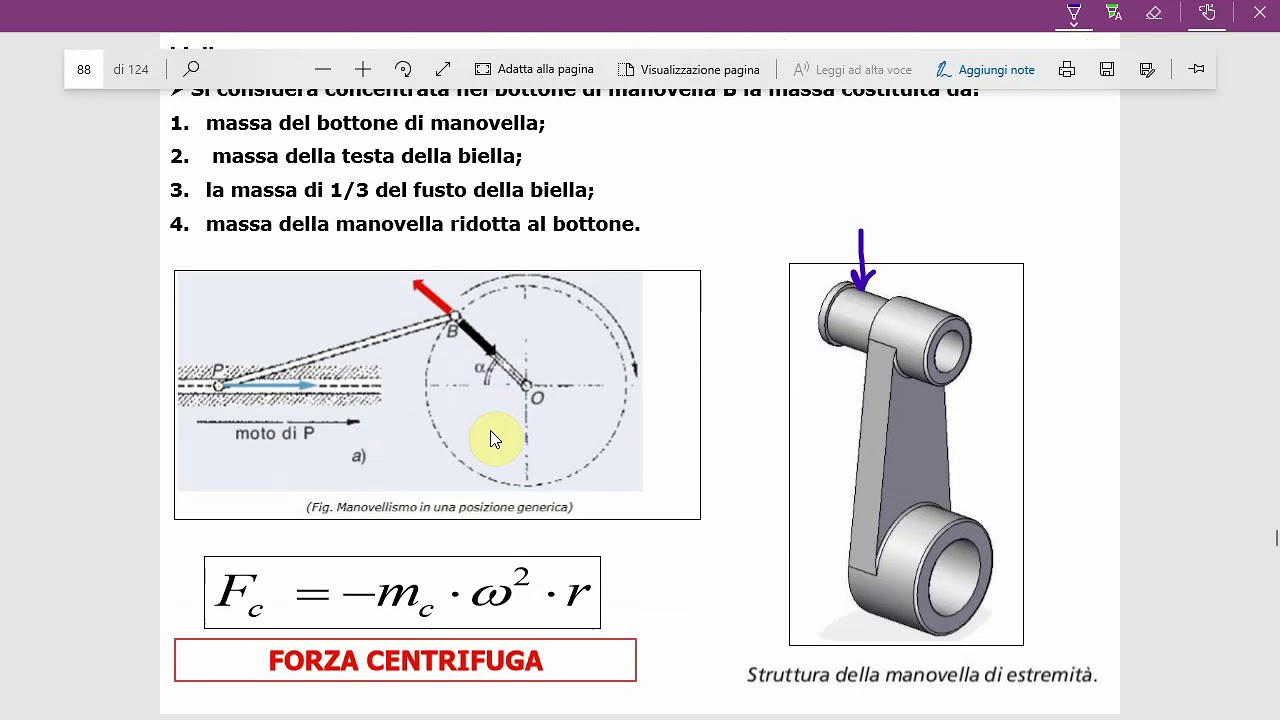Click the text 'massa del bottone di manovella;'
This screenshot has height=720, width=1280.
coord(375,123)
